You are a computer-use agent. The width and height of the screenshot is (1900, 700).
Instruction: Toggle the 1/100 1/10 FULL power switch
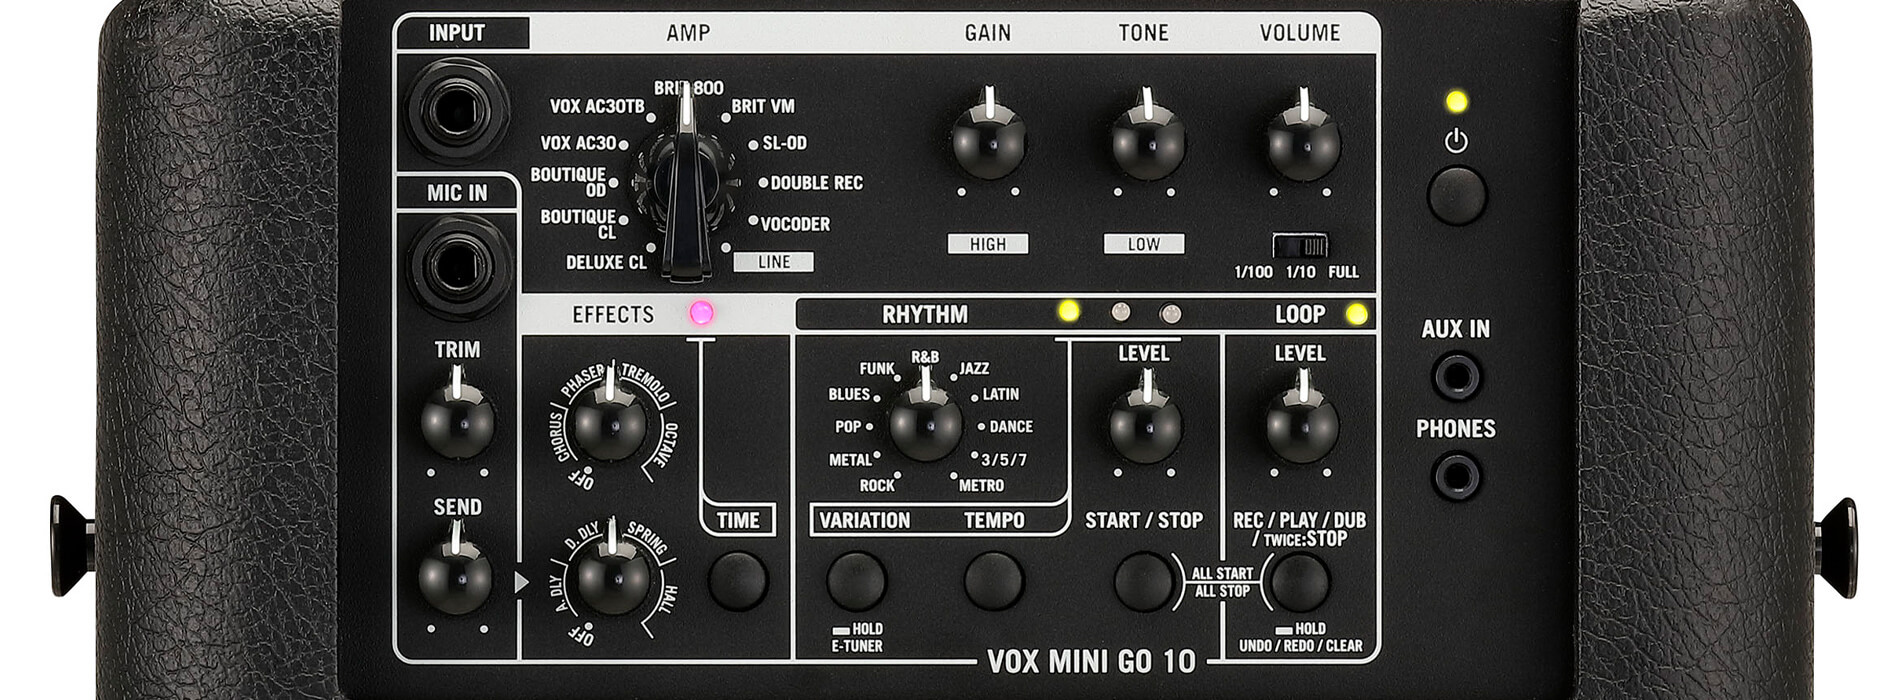(1300, 246)
